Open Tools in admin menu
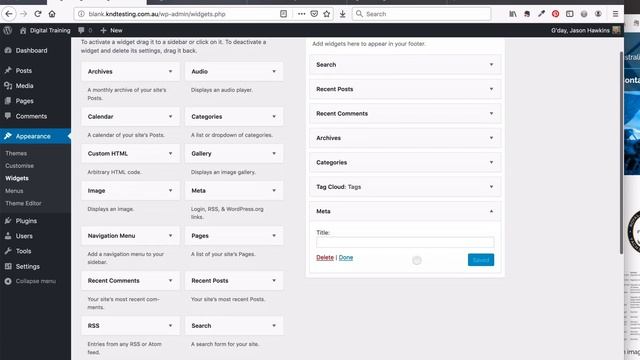640x360 pixels. (x=23, y=251)
